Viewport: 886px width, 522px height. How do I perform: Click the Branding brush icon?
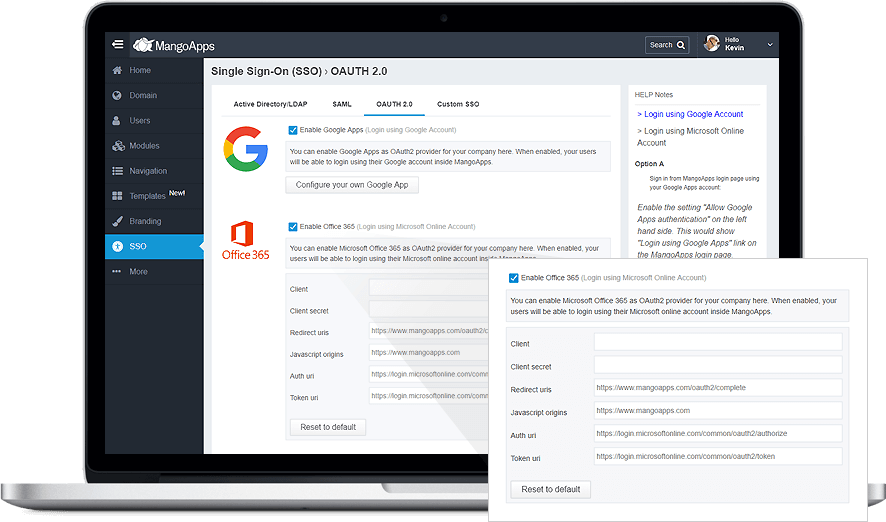[118, 221]
